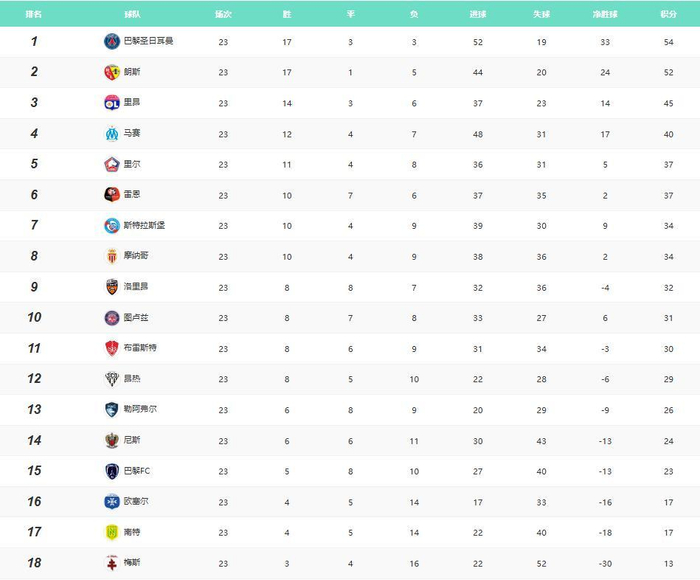Click the Metz (梅斯) club badge
The width and height of the screenshot is (700, 580).
point(111,563)
